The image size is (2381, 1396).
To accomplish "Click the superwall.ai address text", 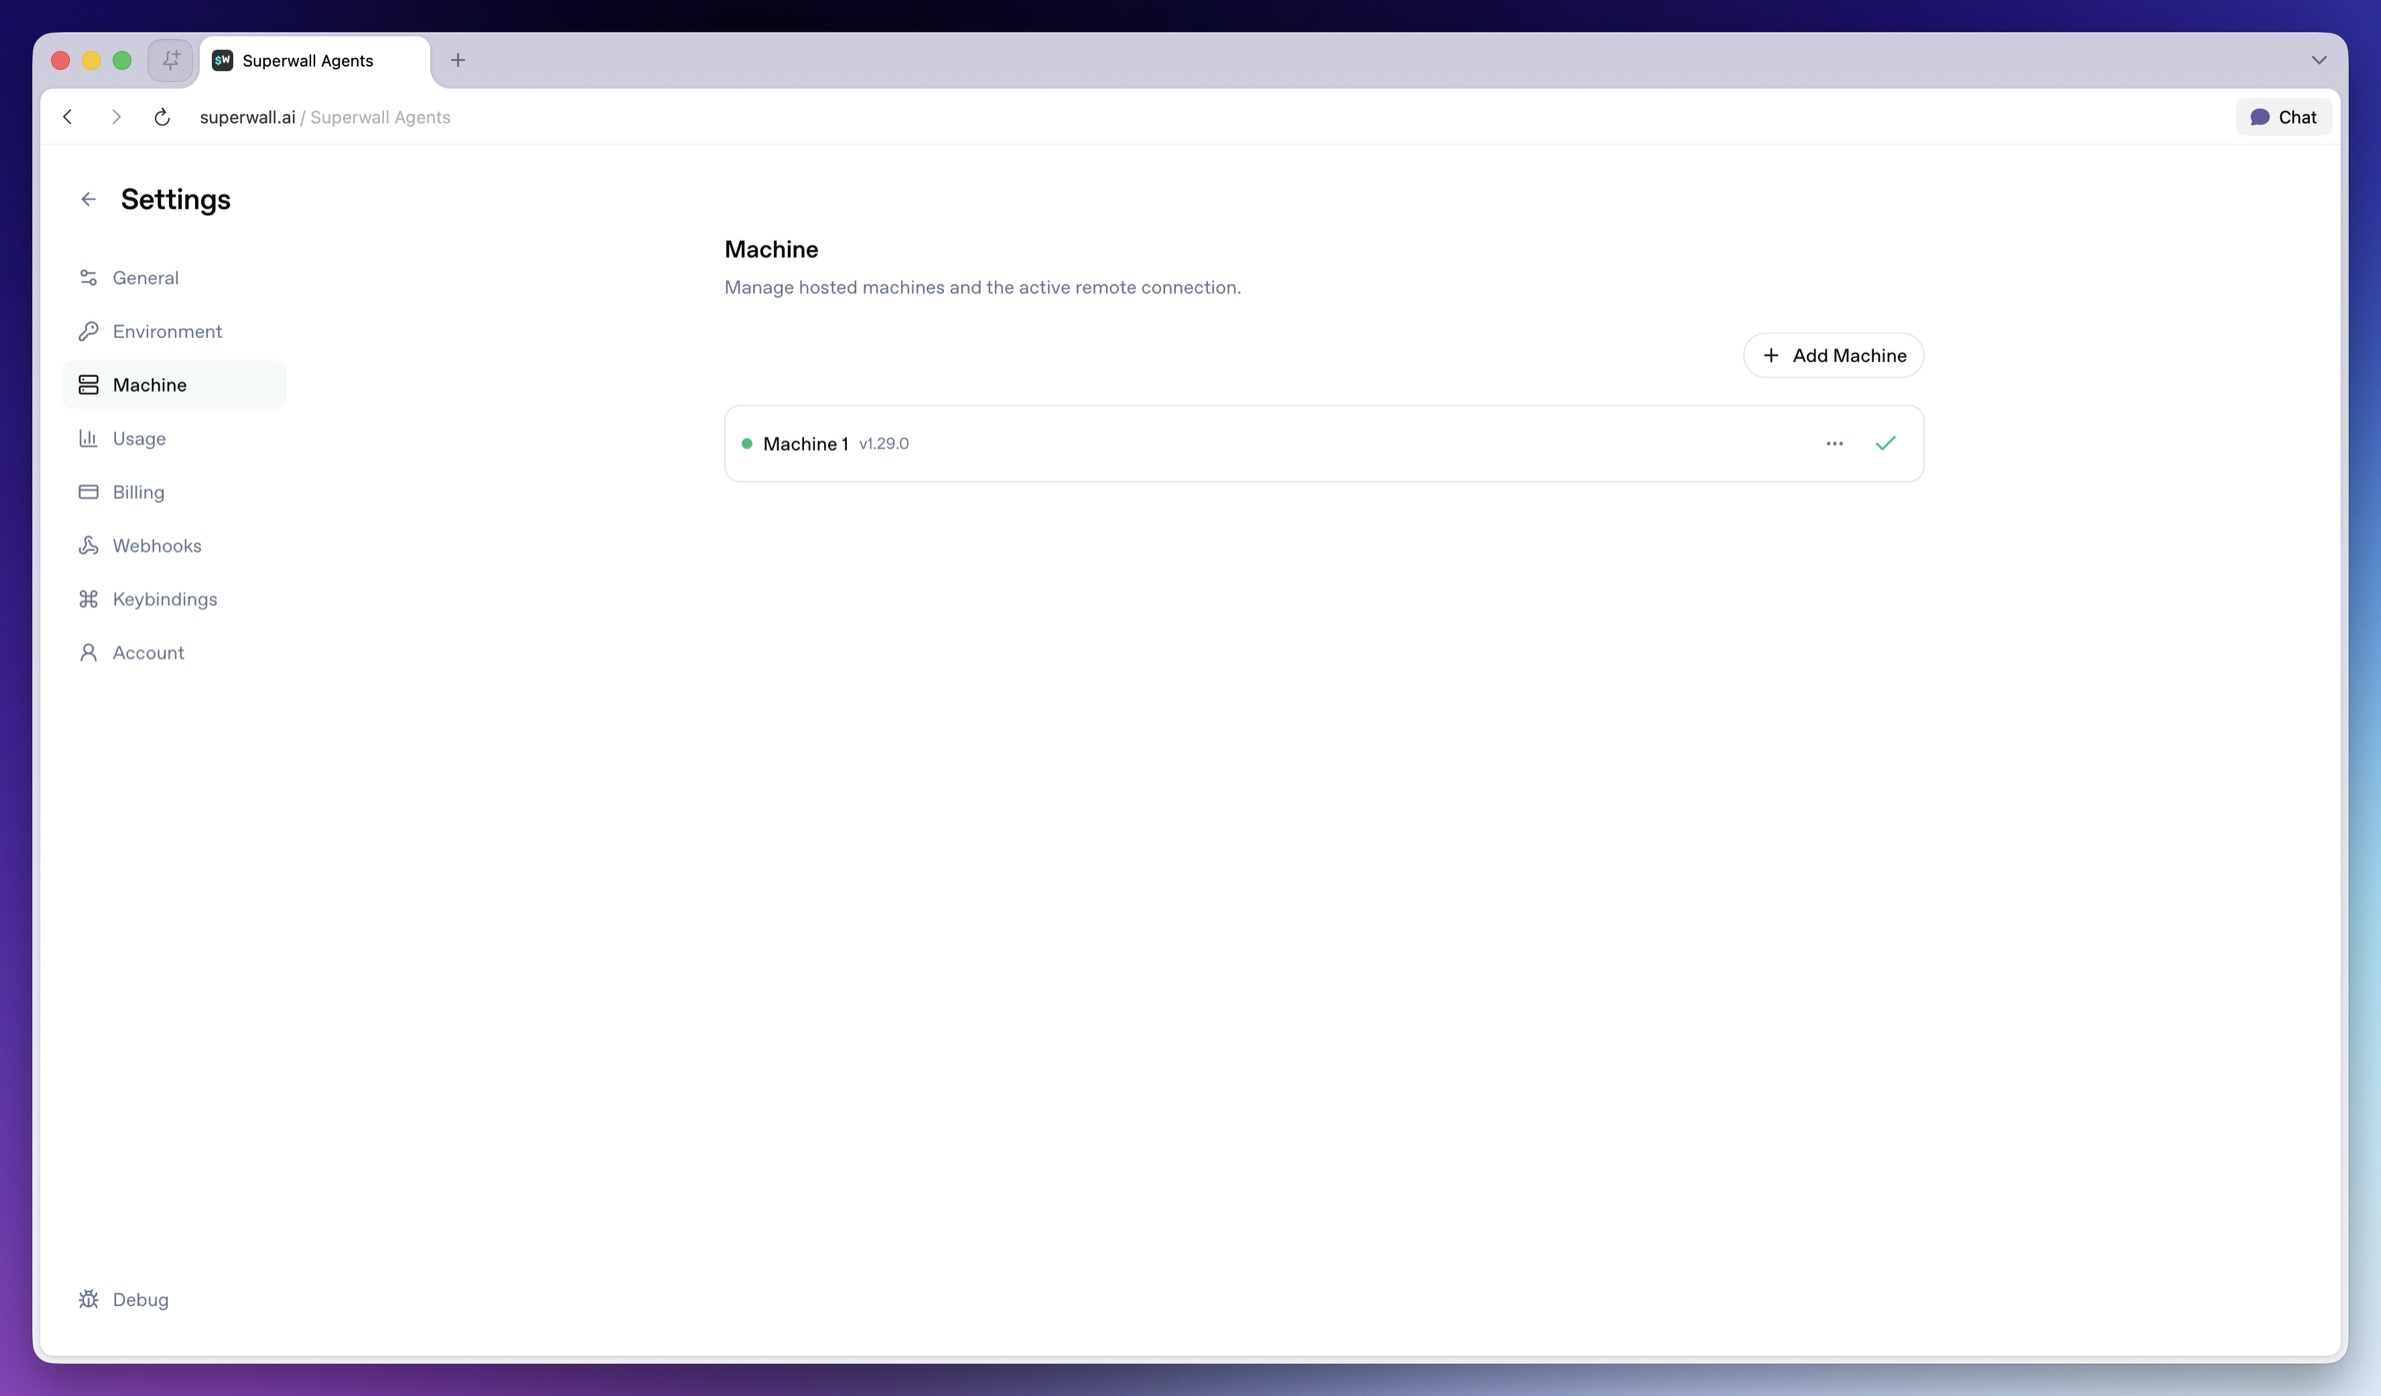I will click(x=247, y=117).
